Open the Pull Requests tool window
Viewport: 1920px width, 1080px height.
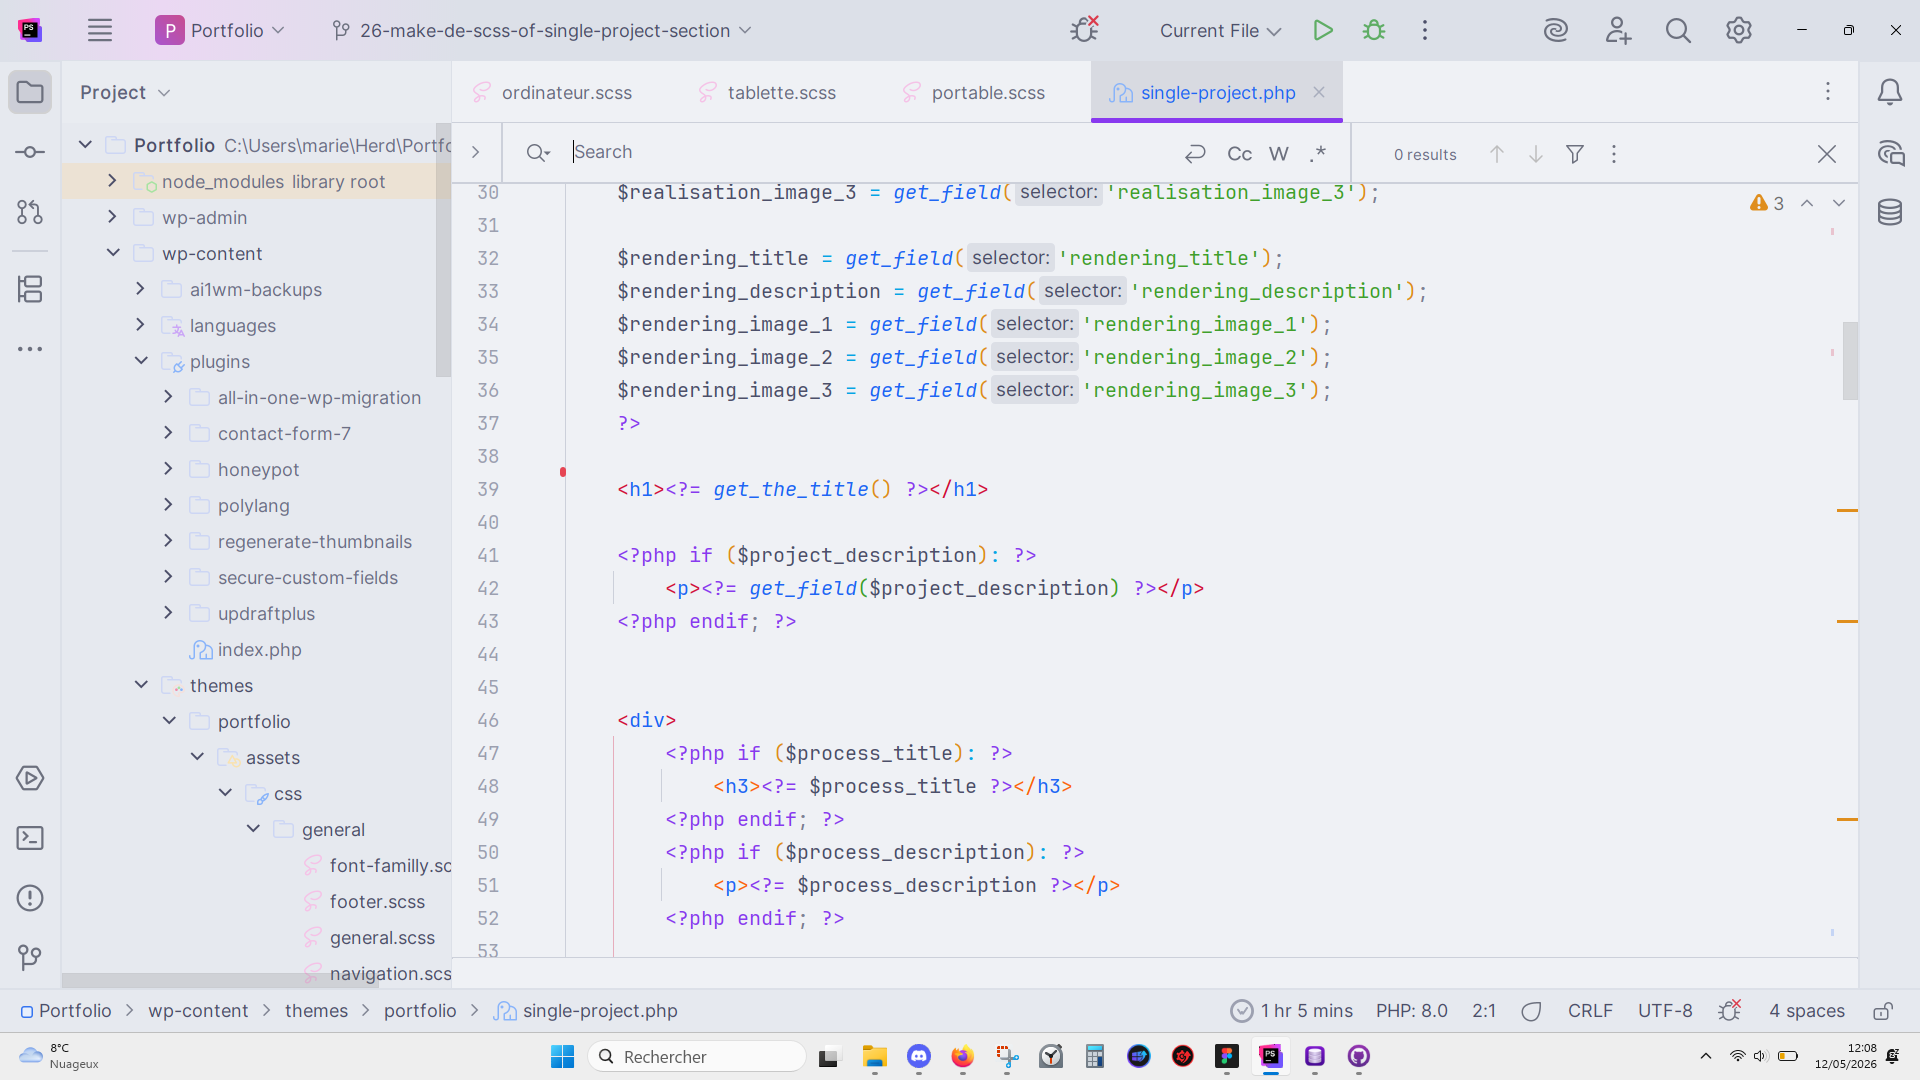click(x=30, y=212)
